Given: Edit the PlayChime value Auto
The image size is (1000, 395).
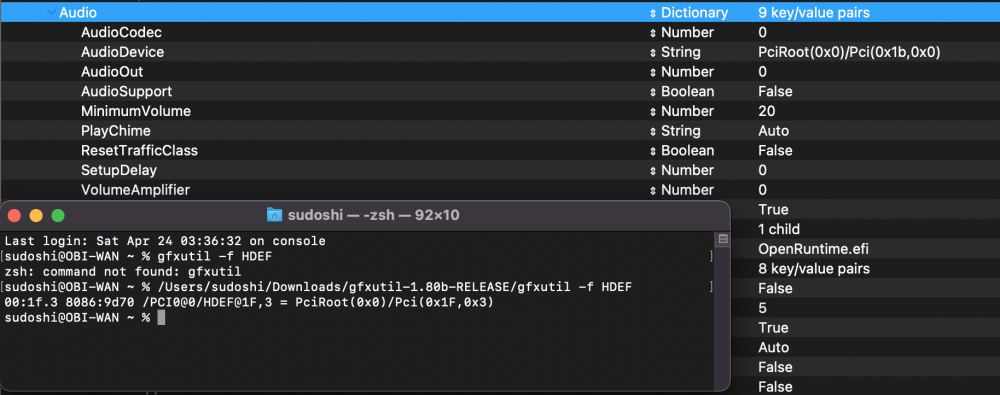Looking at the screenshot, I should (x=773, y=131).
